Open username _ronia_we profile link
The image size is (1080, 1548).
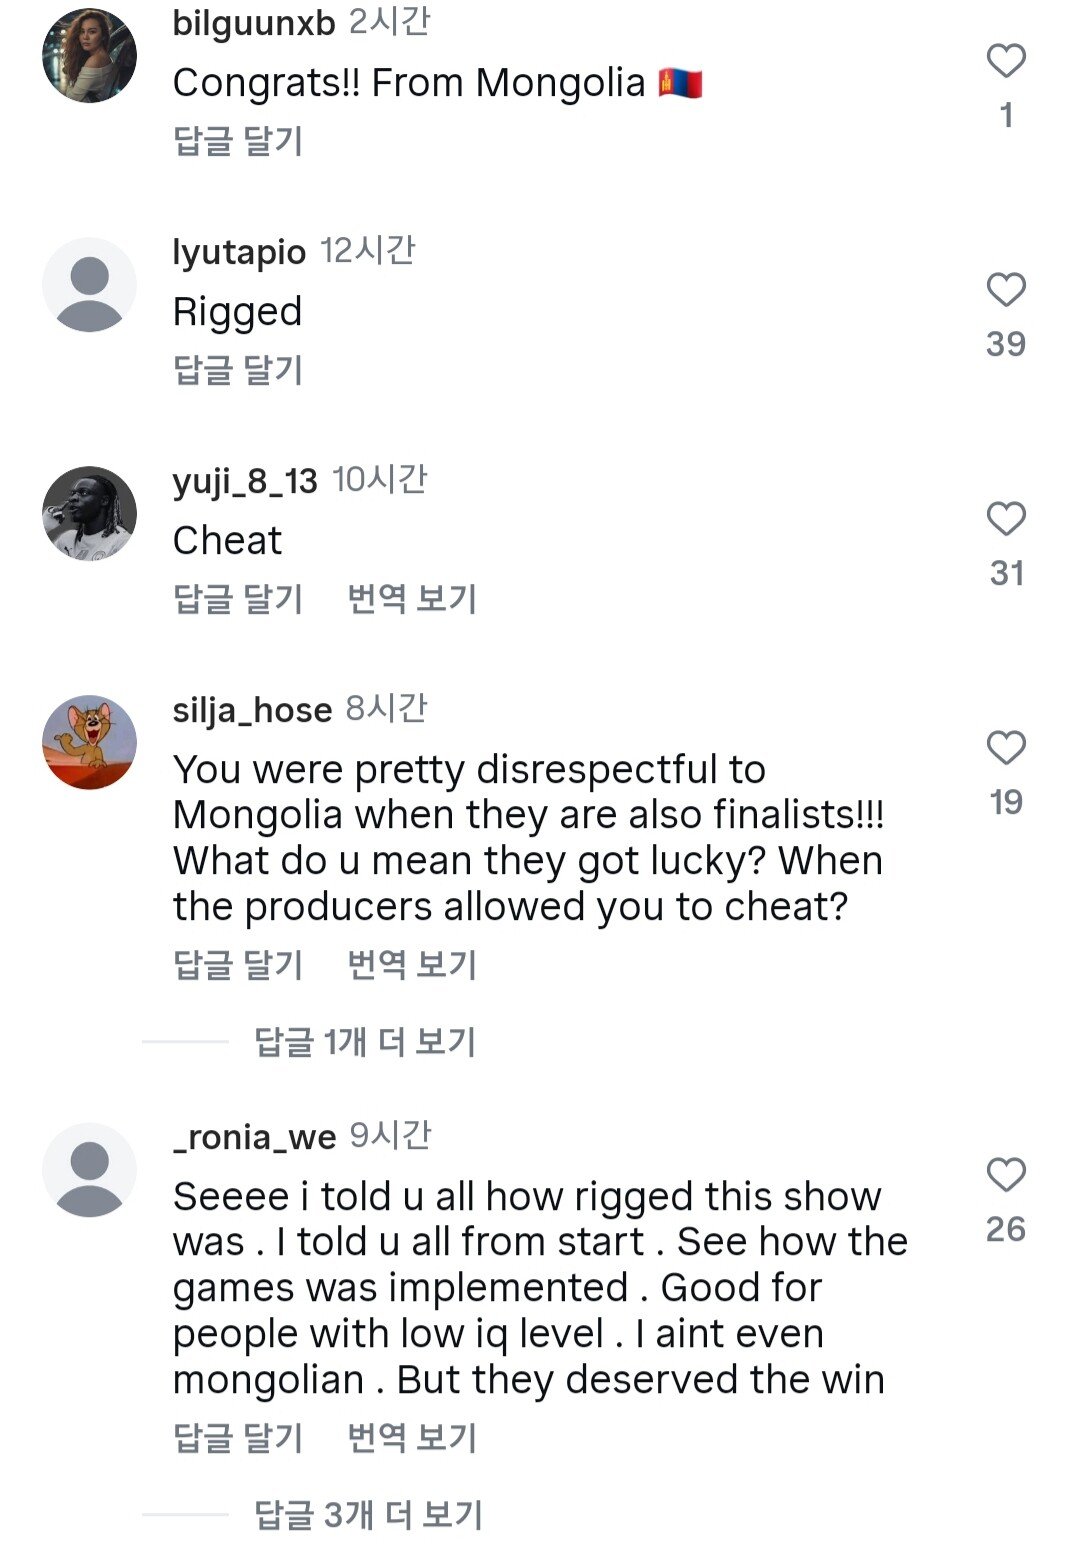point(254,1137)
